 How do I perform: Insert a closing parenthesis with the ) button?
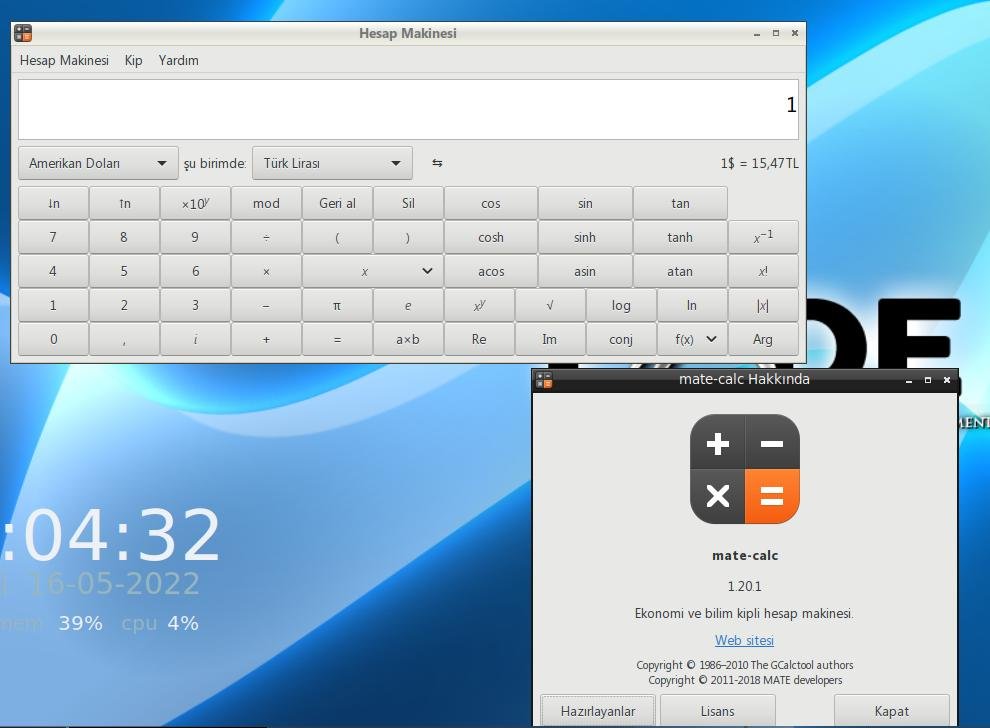tap(408, 237)
